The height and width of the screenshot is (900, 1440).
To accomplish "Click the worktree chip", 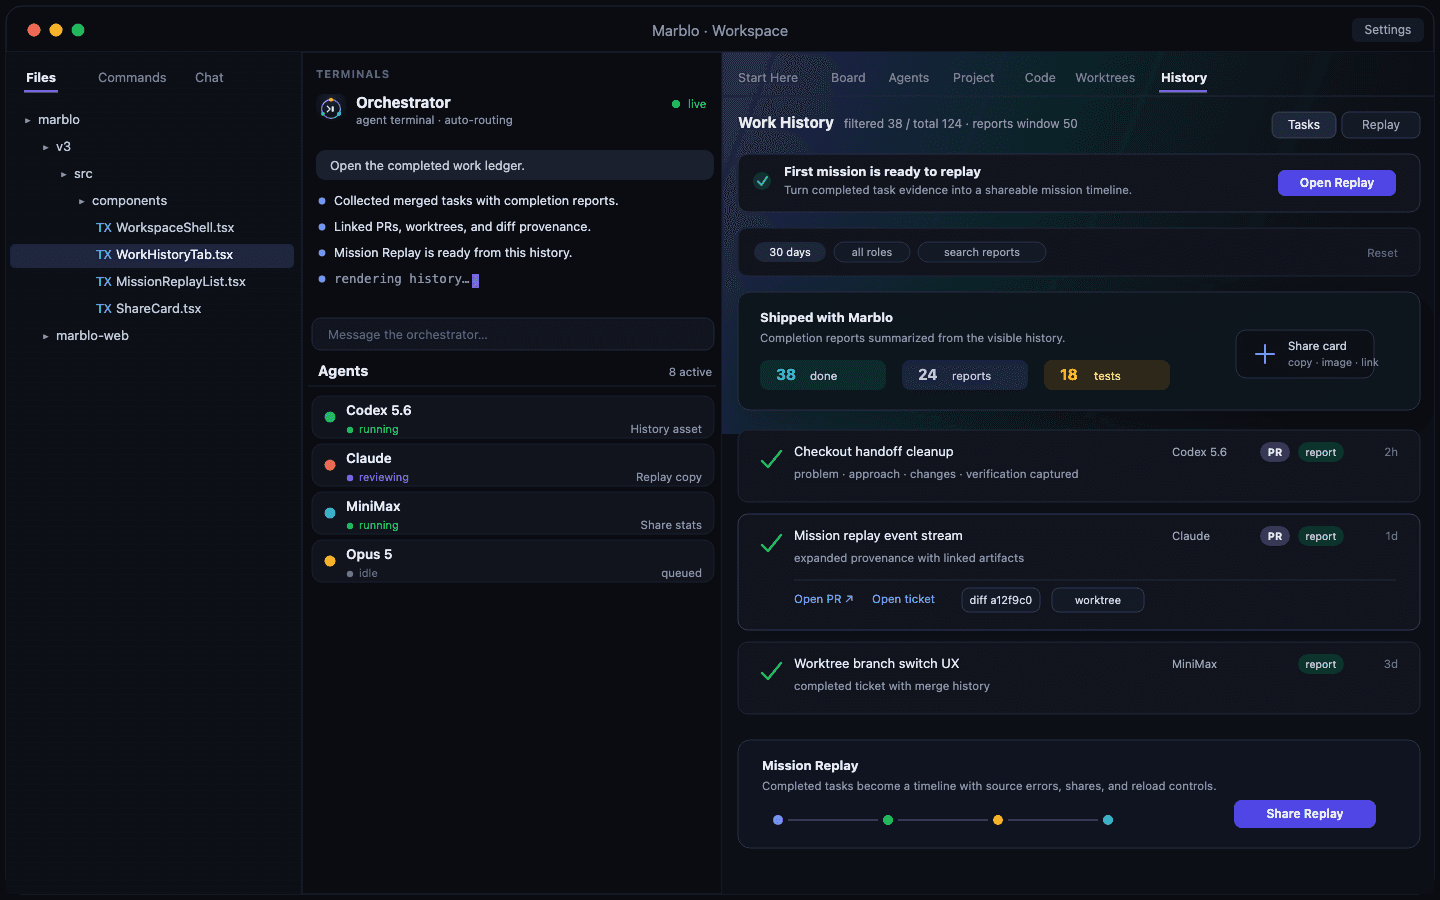I will (x=1098, y=600).
